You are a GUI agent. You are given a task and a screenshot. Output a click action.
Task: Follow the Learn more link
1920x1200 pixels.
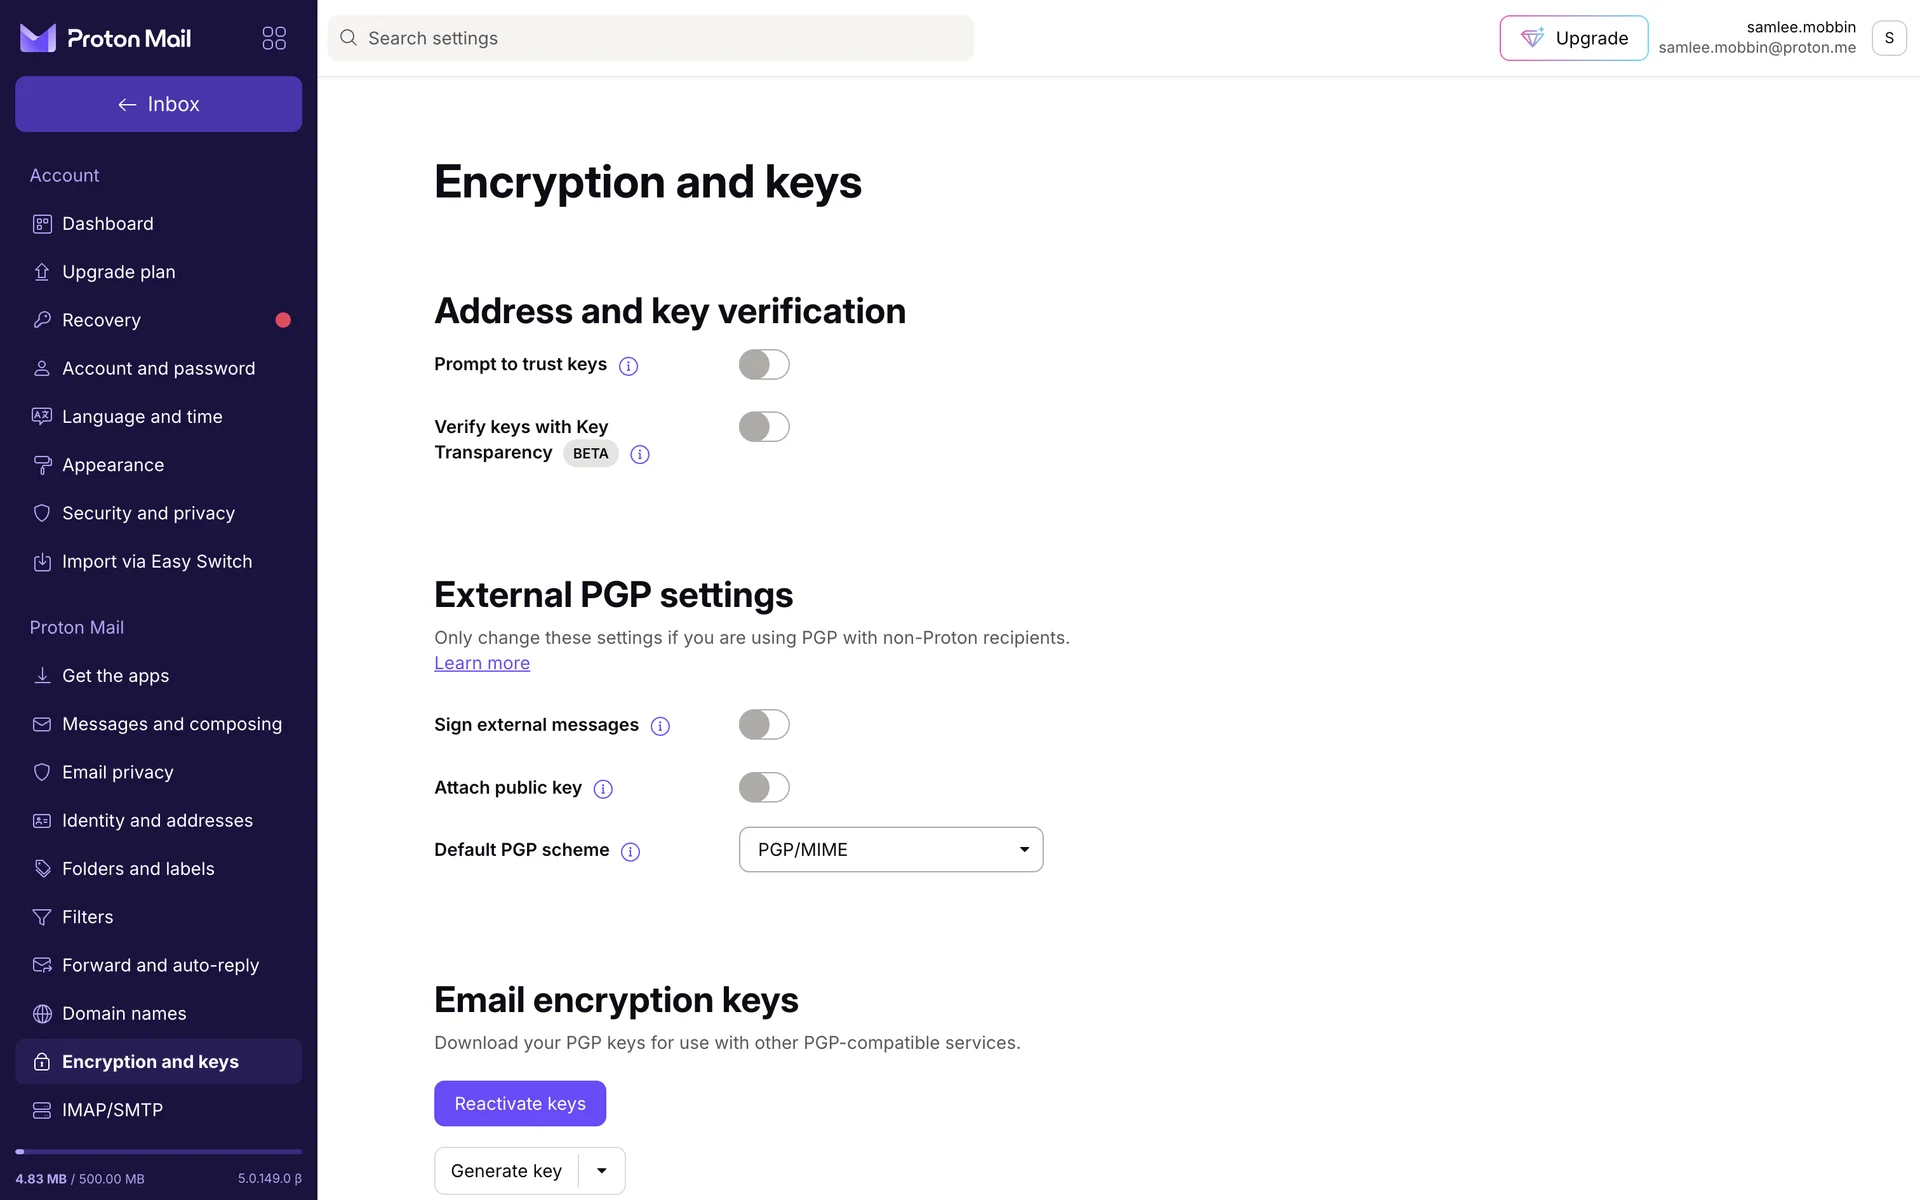[482, 663]
